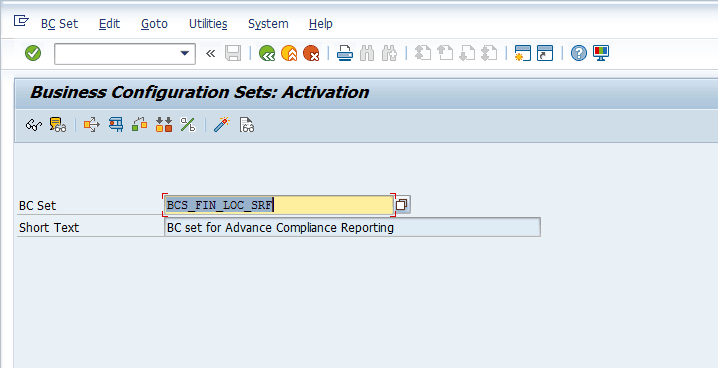Viewport: 718px width, 368px height.
Task: Click the red Cancel icon
Action: 311,54
